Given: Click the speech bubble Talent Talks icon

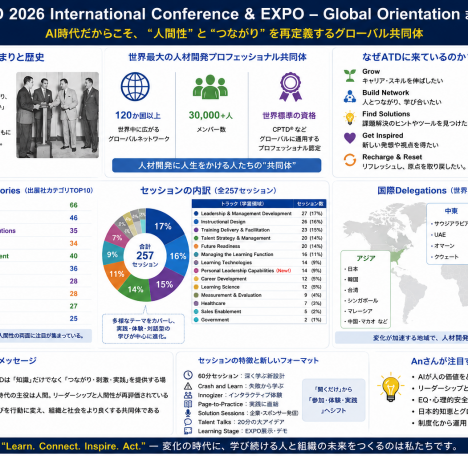Looking at the screenshot, I should coord(188,422).
